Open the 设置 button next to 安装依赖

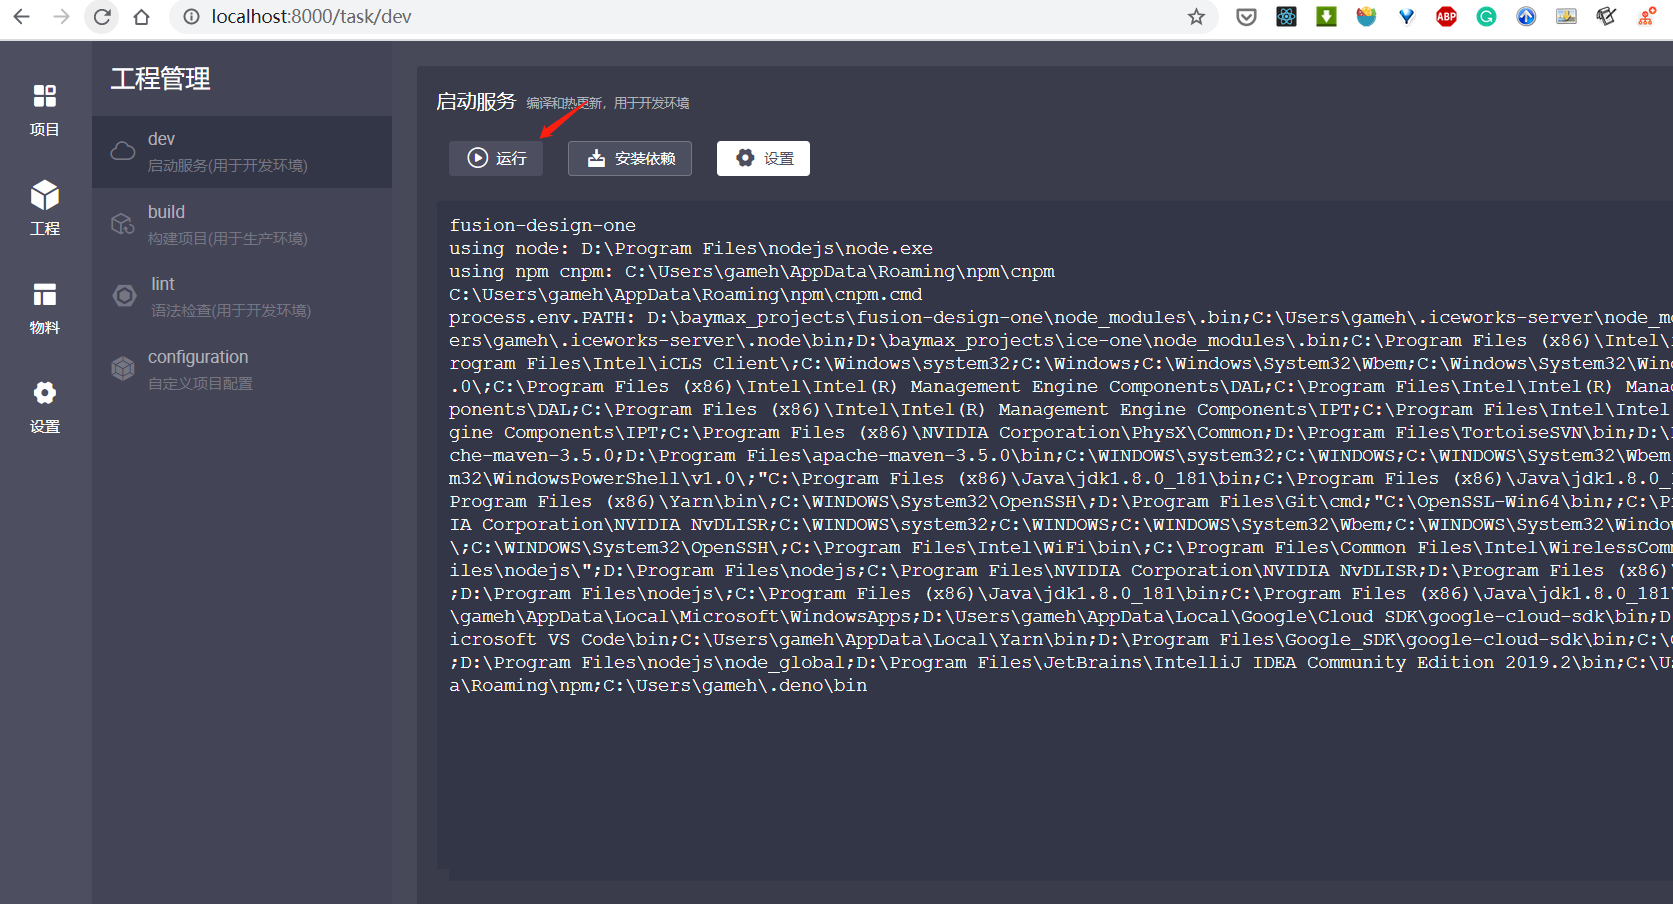pos(763,158)
